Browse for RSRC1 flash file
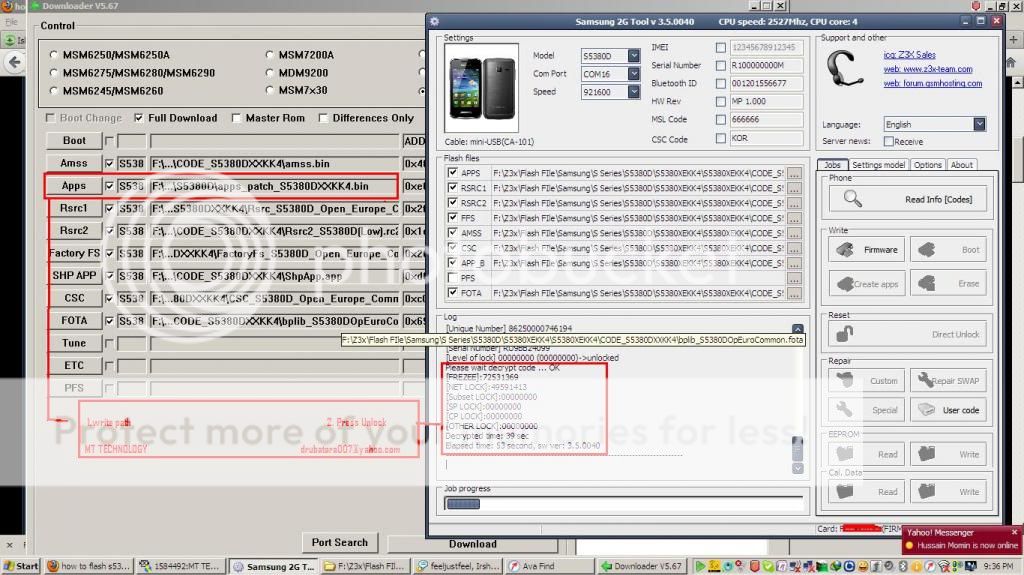1024x575 pixels. point(794,188)
